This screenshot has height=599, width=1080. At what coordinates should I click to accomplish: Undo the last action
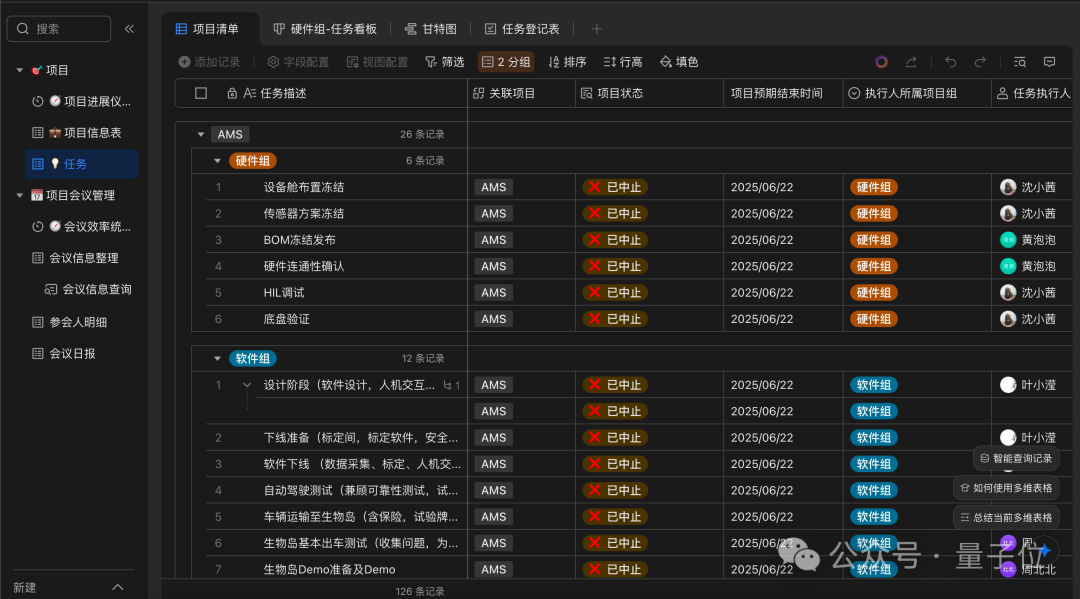(951, 62)
